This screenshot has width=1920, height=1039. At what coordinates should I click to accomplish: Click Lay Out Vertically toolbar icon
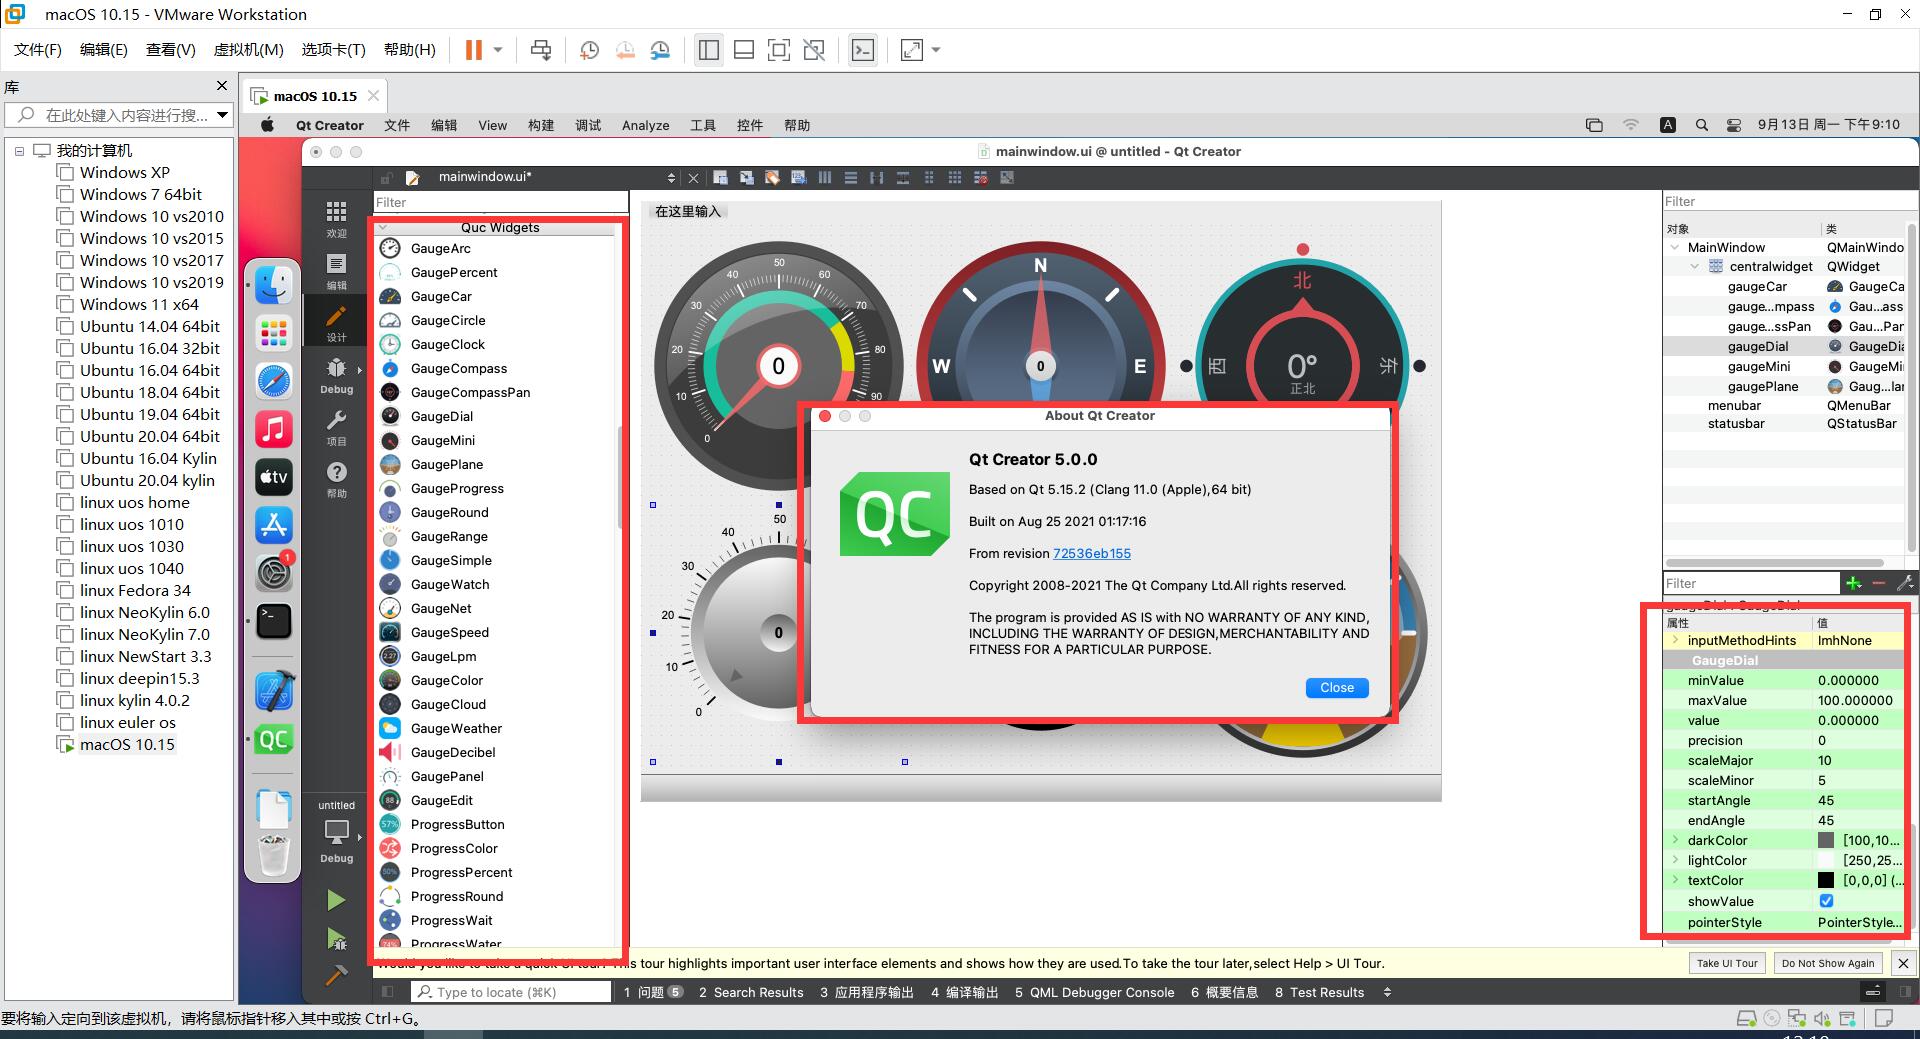(x=851, y=178)
